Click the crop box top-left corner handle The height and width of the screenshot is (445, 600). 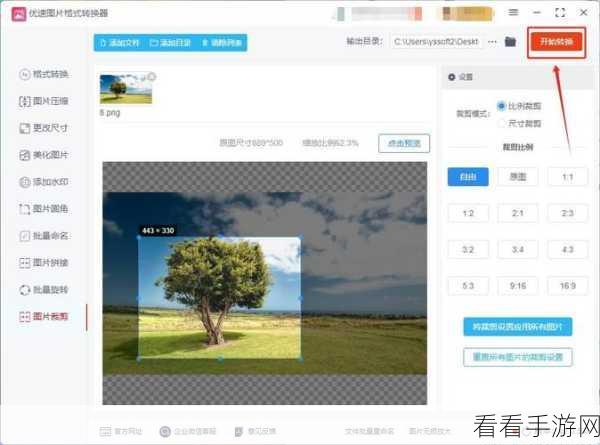139,237
